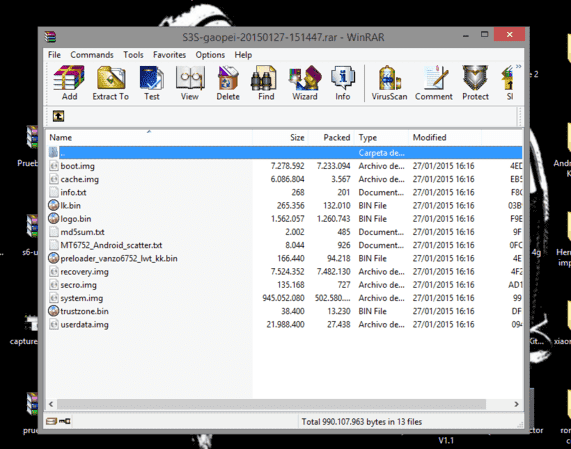Click the key password icon in the status bar
Screen dimensions: 571x449
point(64,421)
